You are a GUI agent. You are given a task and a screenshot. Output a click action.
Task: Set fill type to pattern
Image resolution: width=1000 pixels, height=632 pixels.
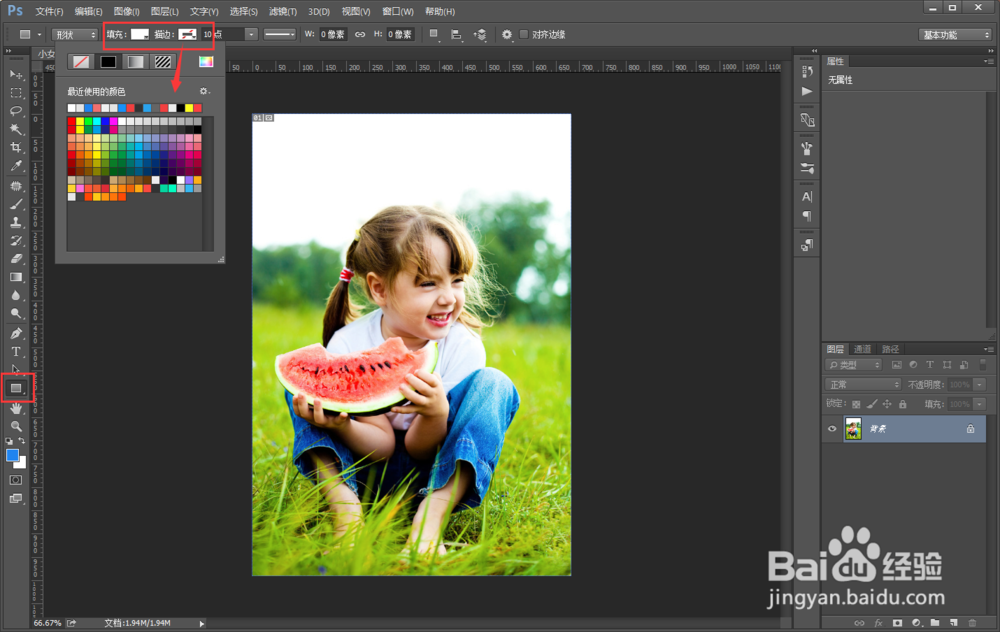point(163,61)
